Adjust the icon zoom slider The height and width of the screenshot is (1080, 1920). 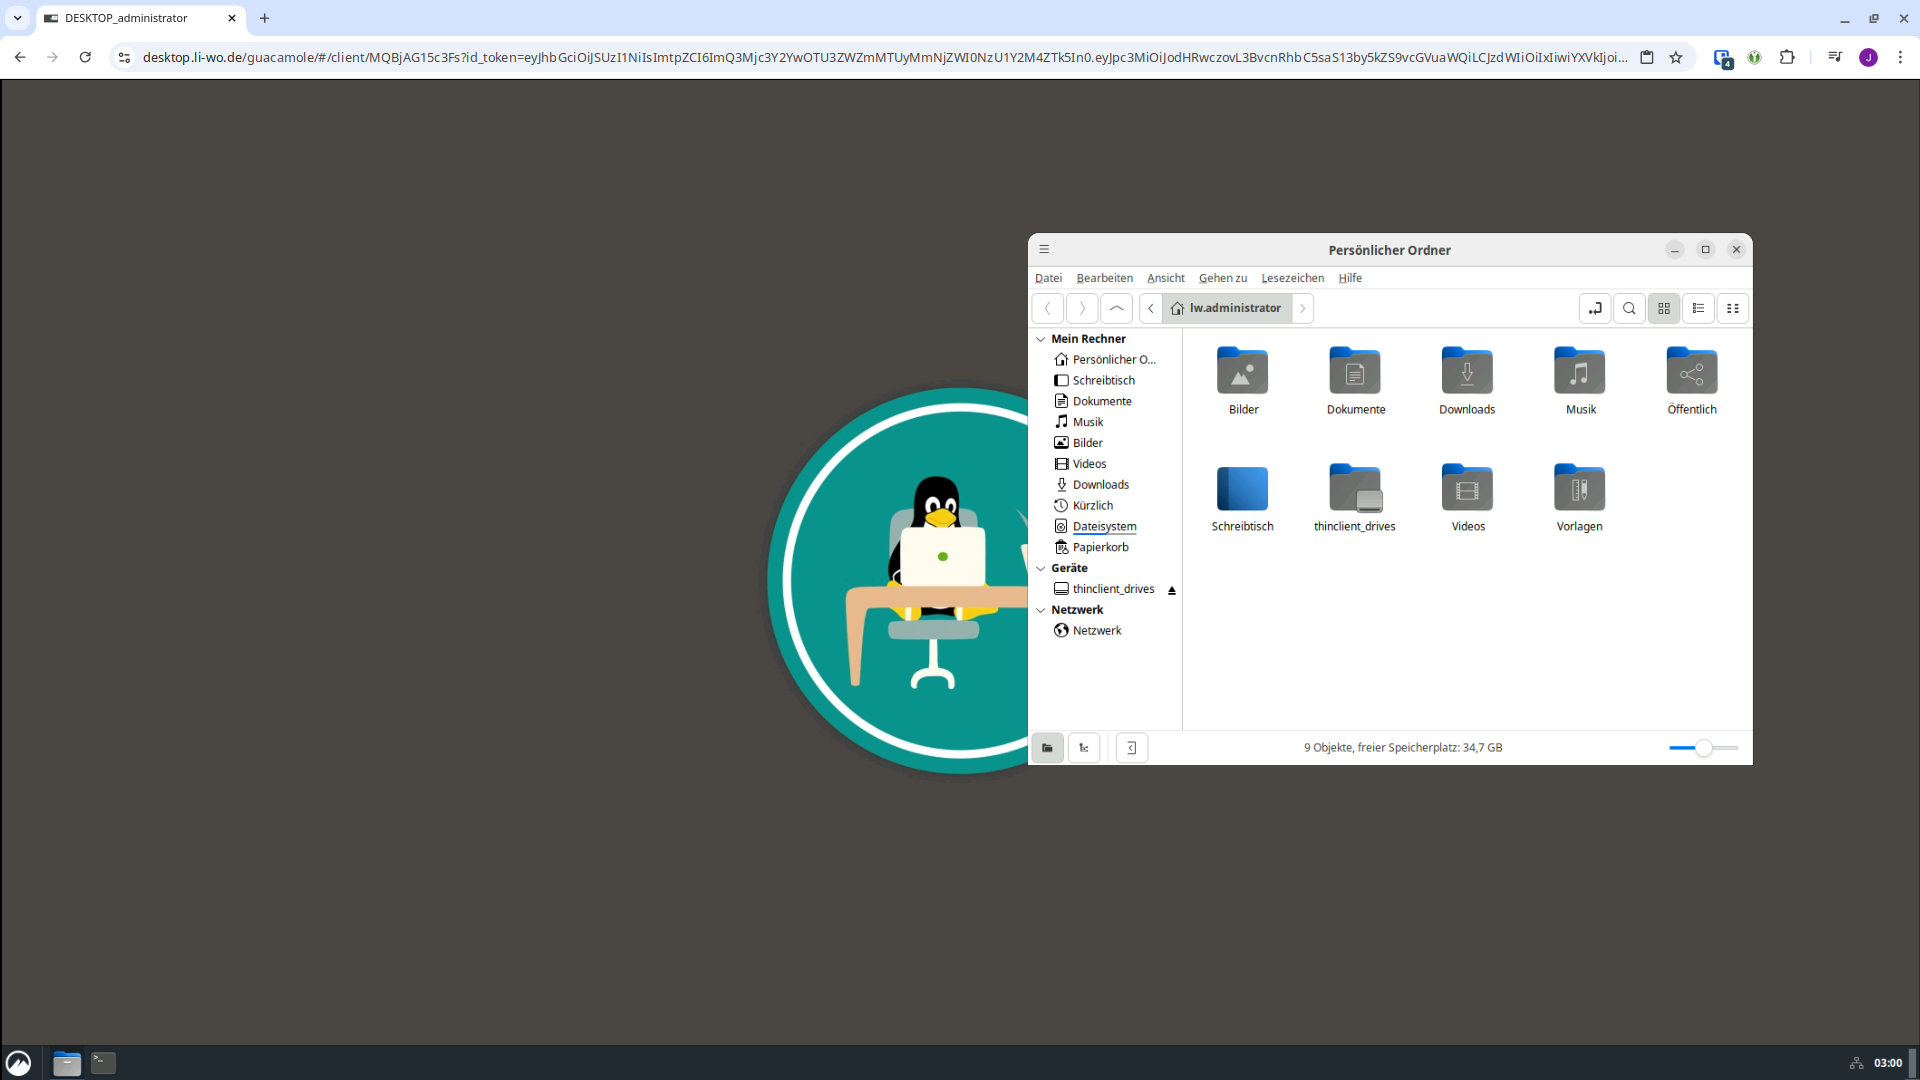click(1704, 748)
